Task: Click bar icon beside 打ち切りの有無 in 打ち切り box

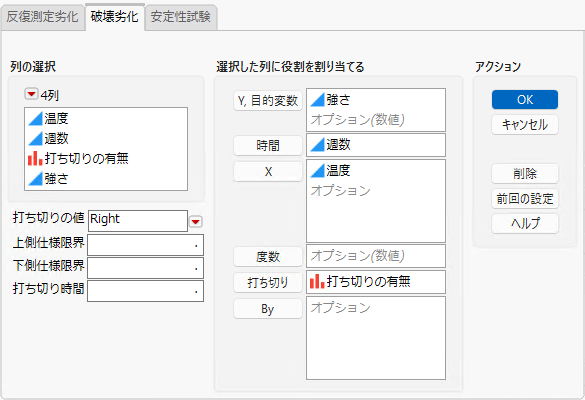Action: pos(317,281)
